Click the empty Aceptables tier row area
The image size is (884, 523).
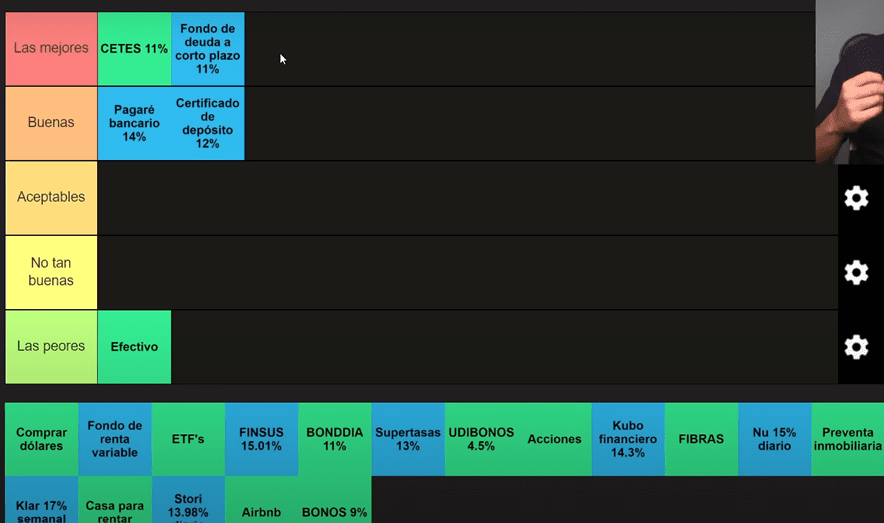point(460,198)
